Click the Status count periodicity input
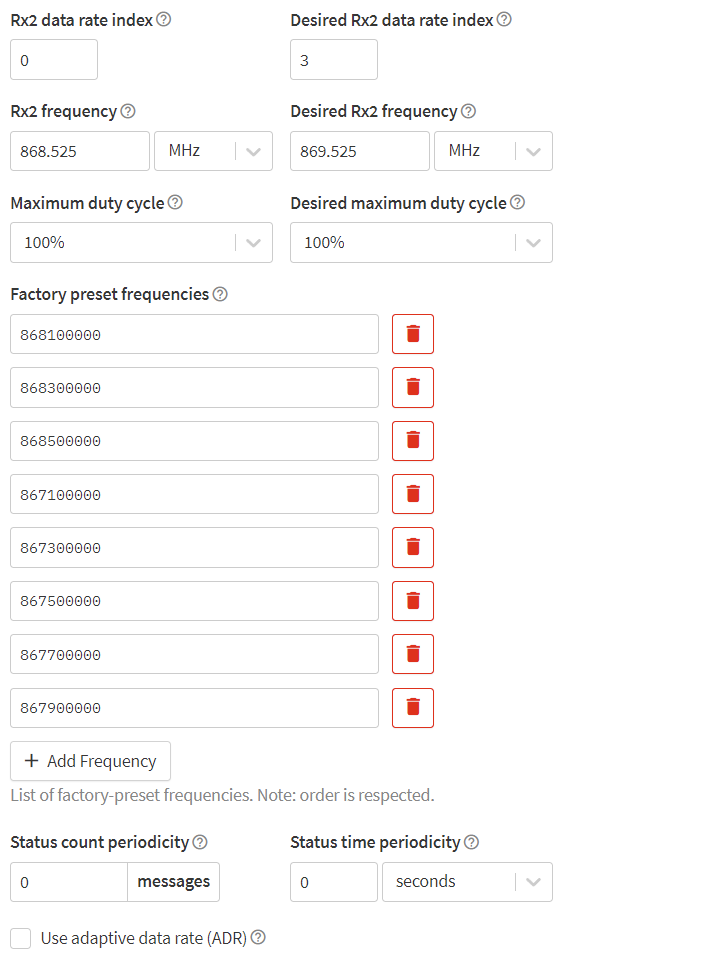This screenshot has height=970, width=717. 69,882
